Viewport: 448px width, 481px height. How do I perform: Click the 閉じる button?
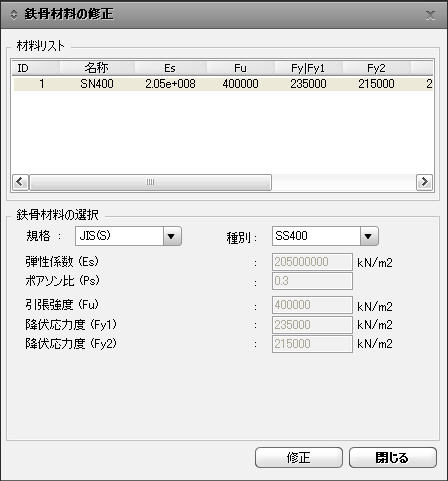393,457
